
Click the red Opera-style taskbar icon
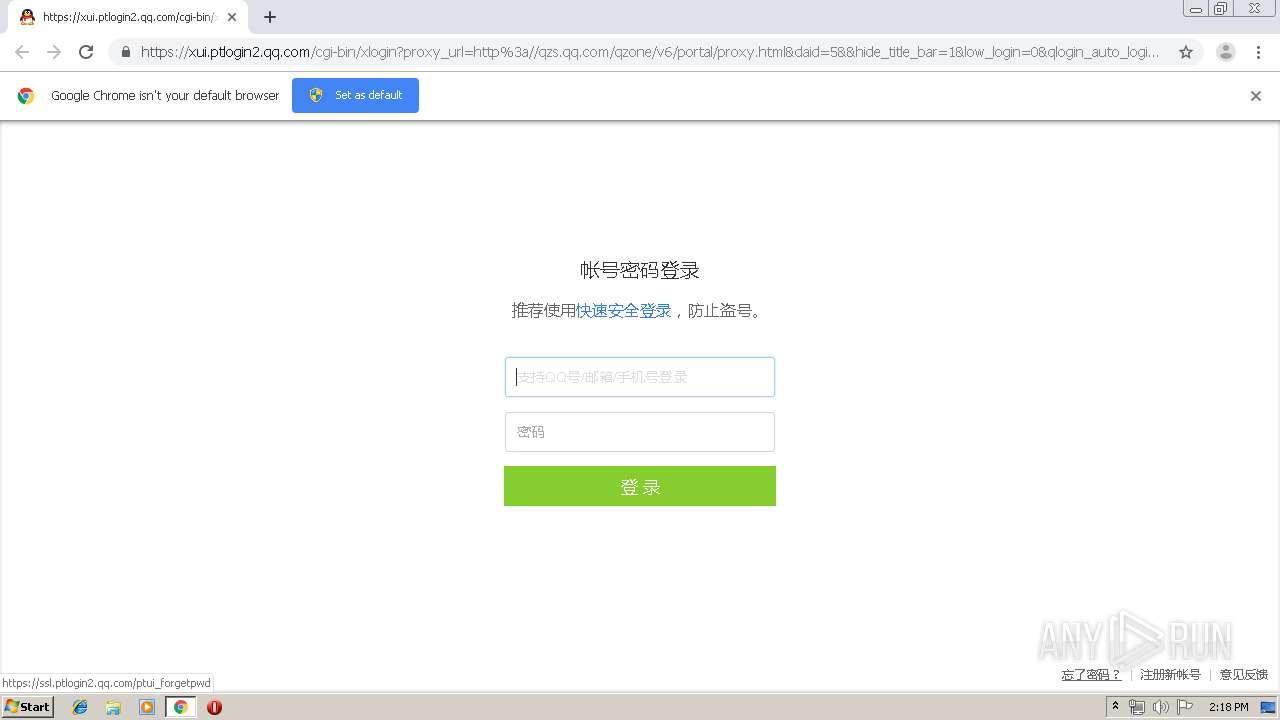click(214, 707)
